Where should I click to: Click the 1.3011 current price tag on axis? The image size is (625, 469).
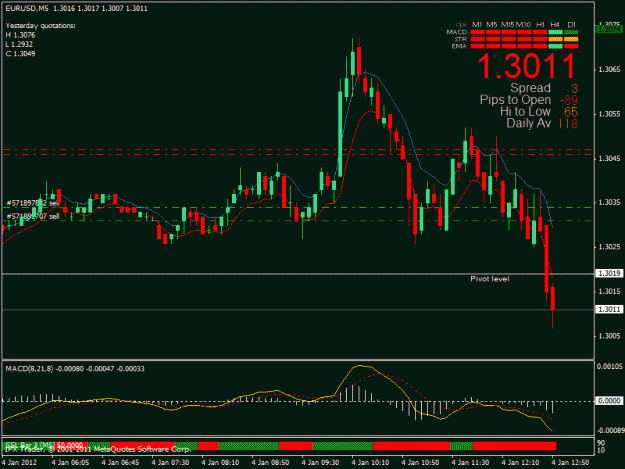pos(609,309)
